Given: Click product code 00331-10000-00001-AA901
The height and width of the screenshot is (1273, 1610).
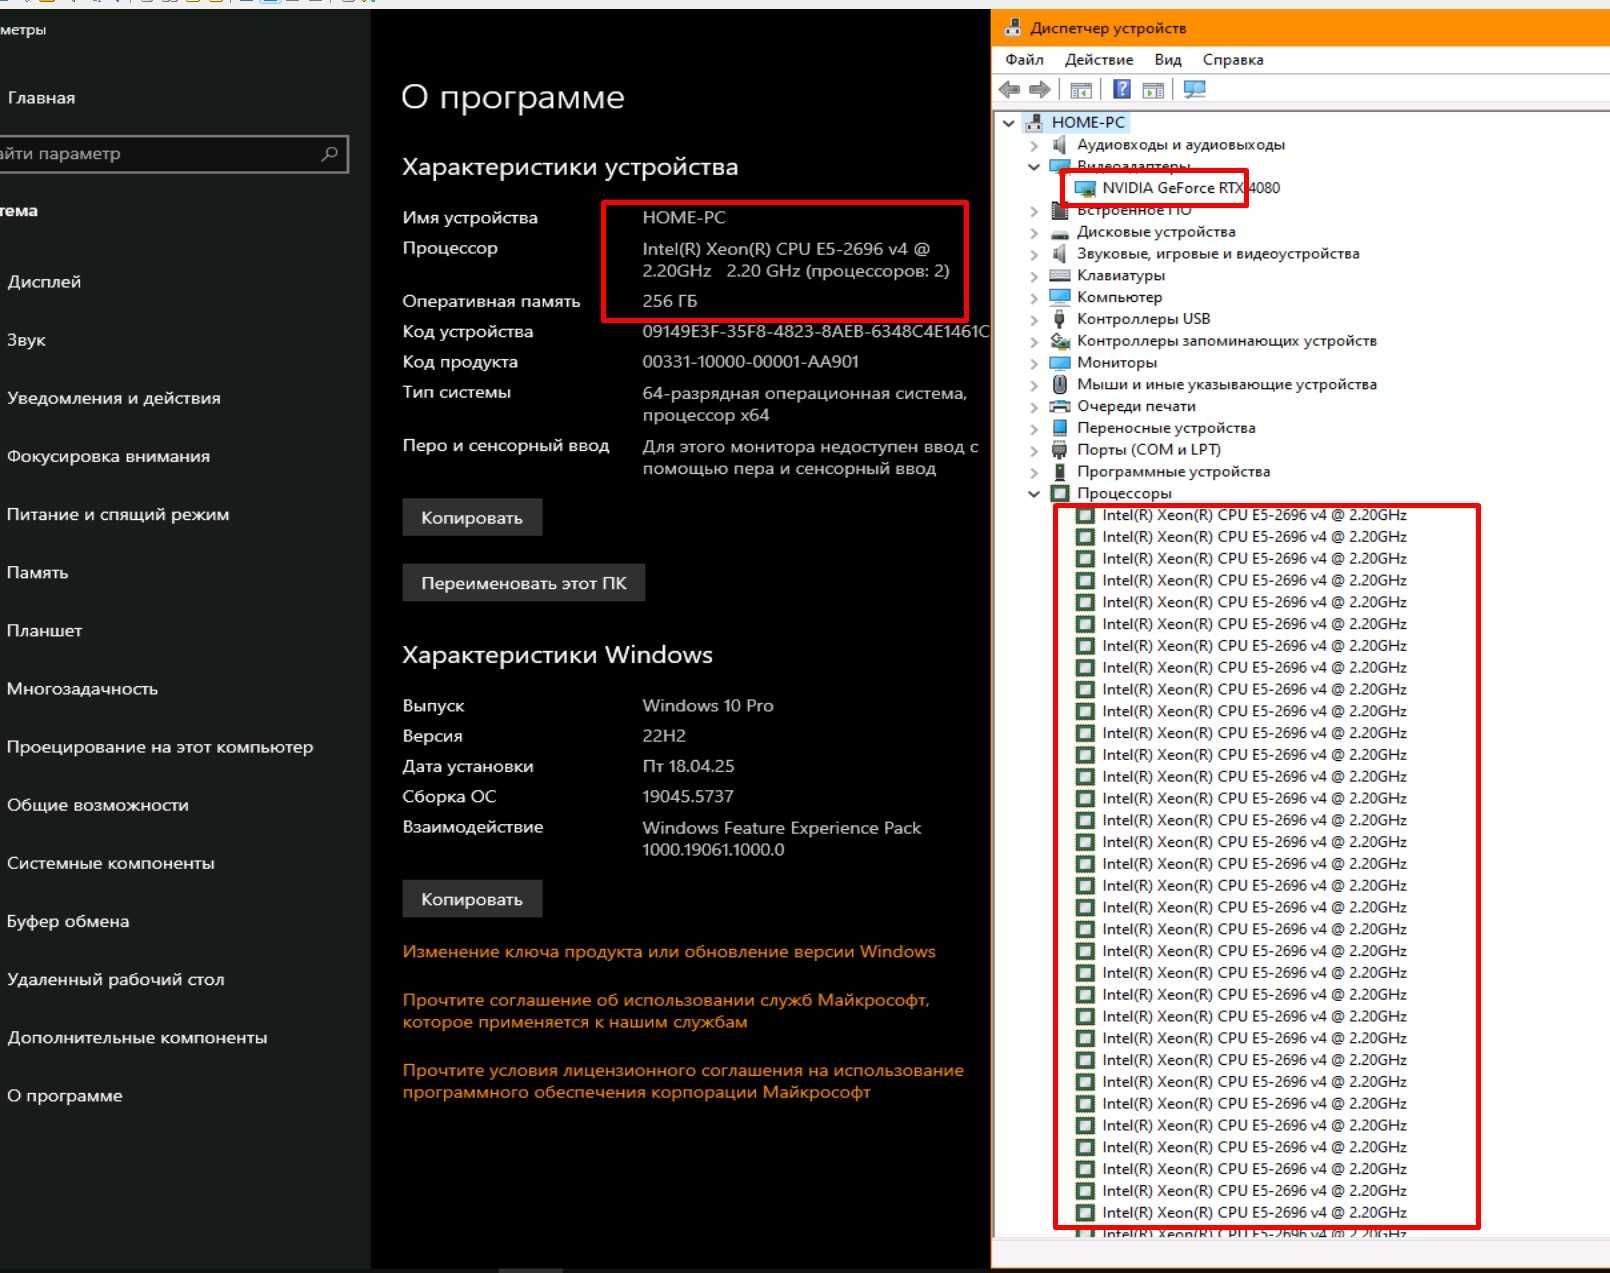Looking at the screenshot, I should (751, 362).
